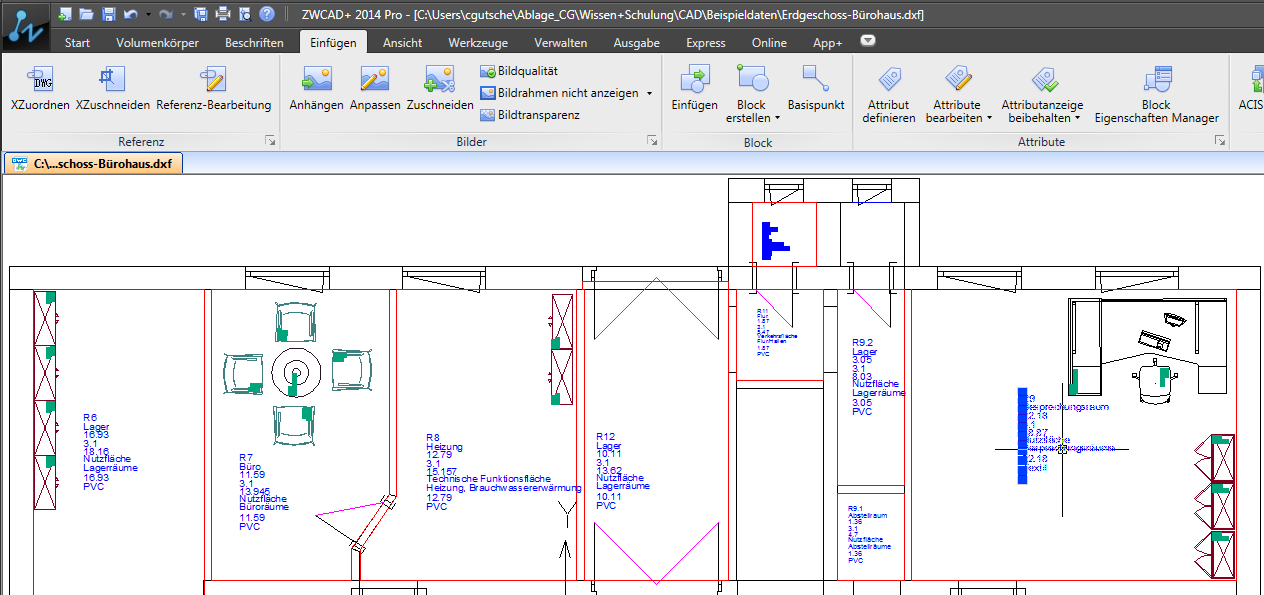Open Referenz-Bearbeitung tool
This screenshot has height=595, width=1264.
point(213,80)
